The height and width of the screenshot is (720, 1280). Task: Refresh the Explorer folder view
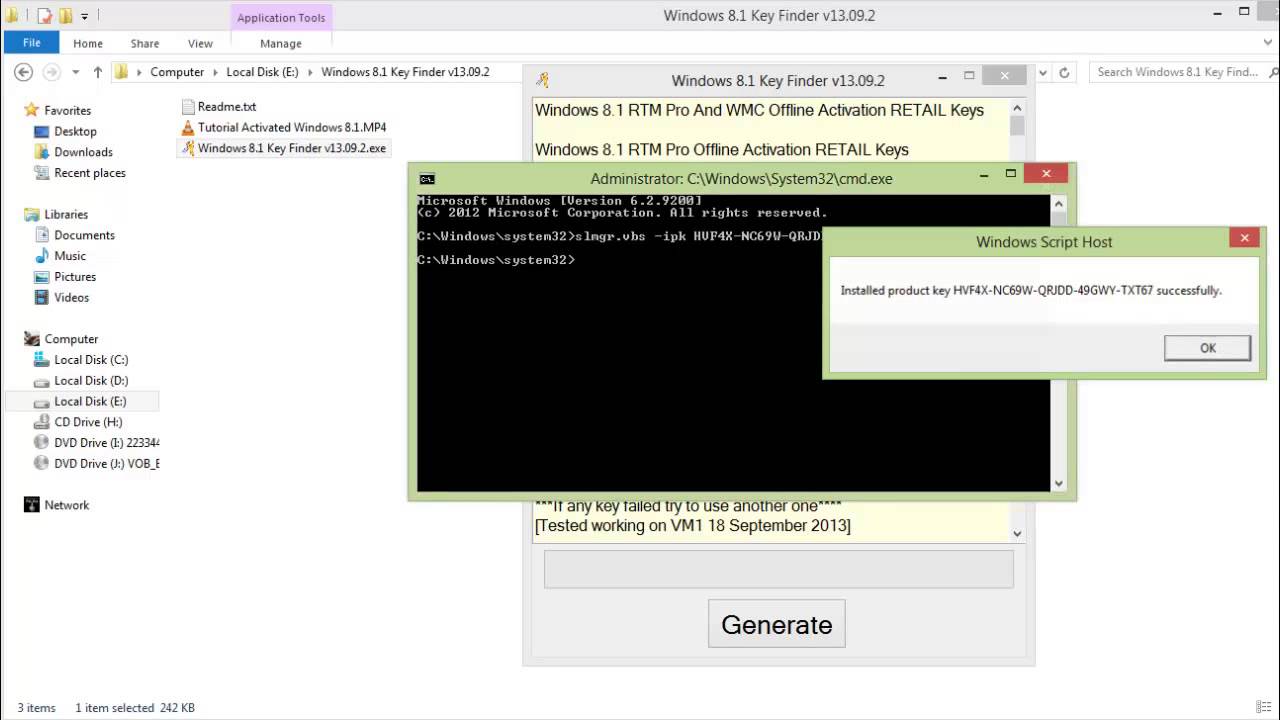[x=1064, y=72]
